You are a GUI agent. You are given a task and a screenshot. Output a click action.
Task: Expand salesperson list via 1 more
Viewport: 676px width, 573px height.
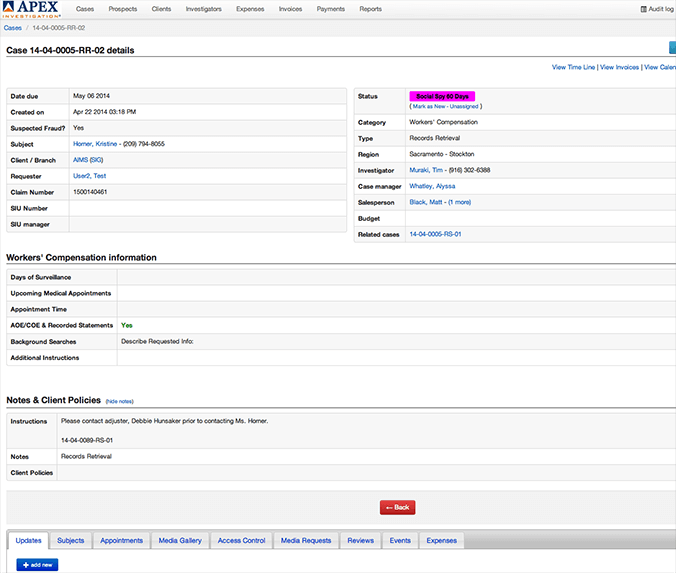coord(459,202)
